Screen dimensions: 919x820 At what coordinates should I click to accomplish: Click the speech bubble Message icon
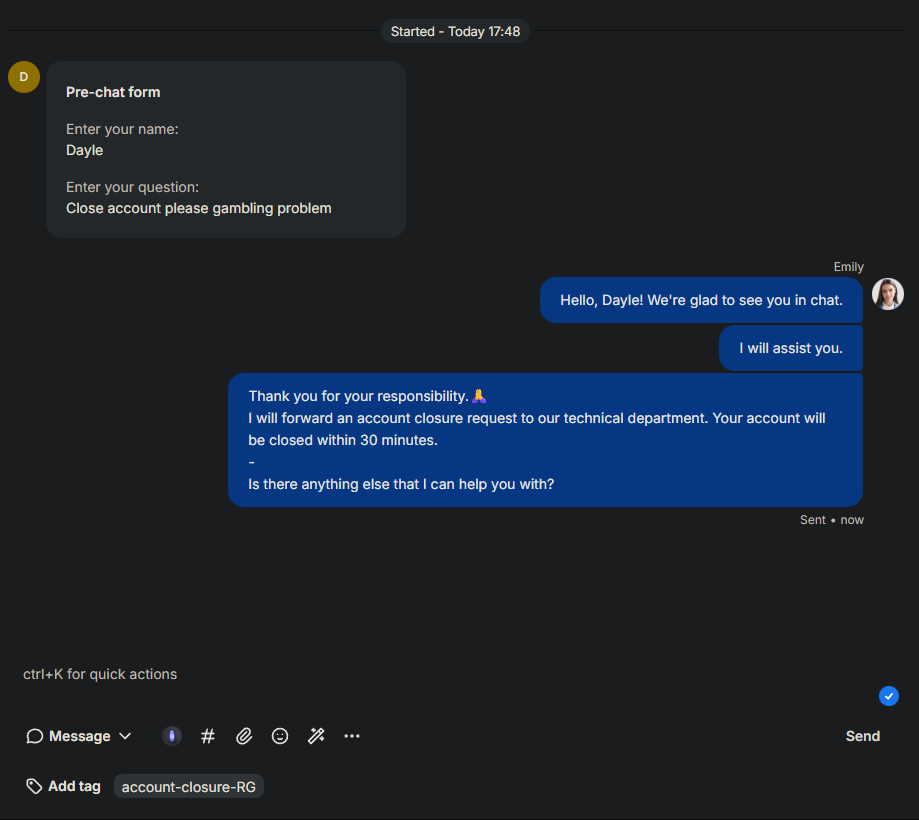35,736
